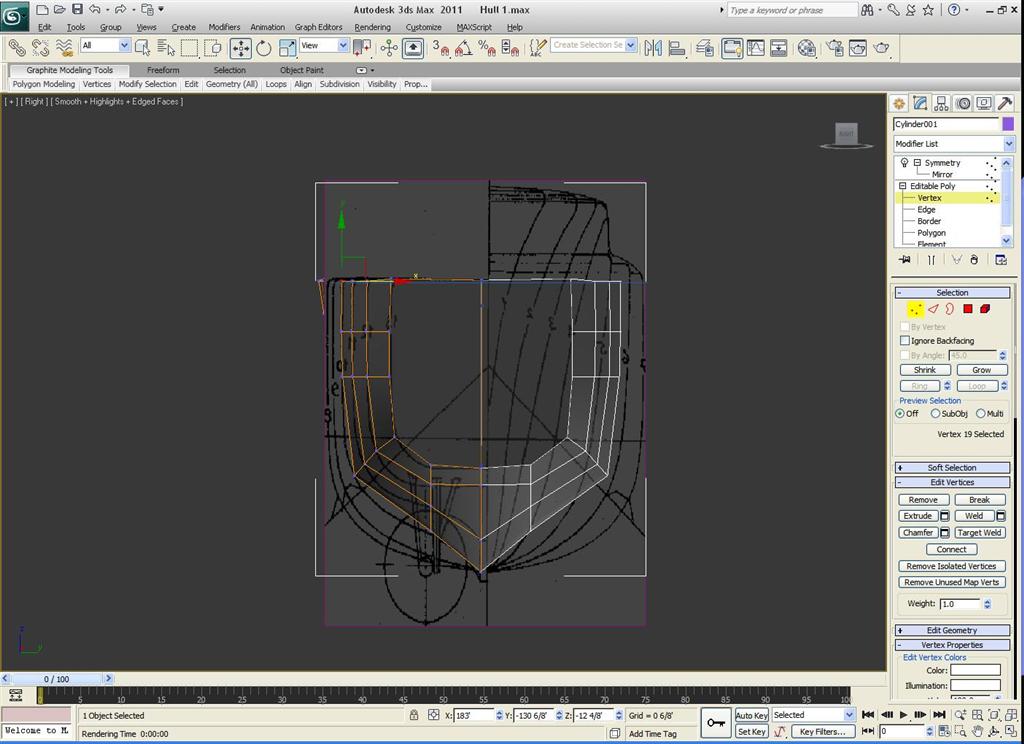Activate the Select and Rotate tool
1024x744 pixels.
[264, 48]
